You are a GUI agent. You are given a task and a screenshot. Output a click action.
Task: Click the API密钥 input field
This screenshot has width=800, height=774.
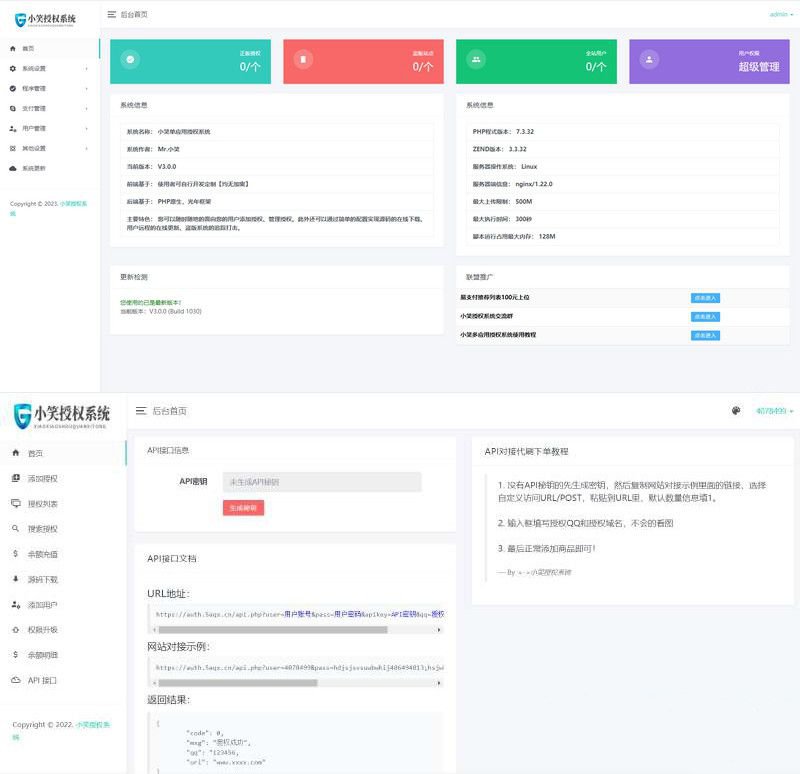(x=321, y=482)
